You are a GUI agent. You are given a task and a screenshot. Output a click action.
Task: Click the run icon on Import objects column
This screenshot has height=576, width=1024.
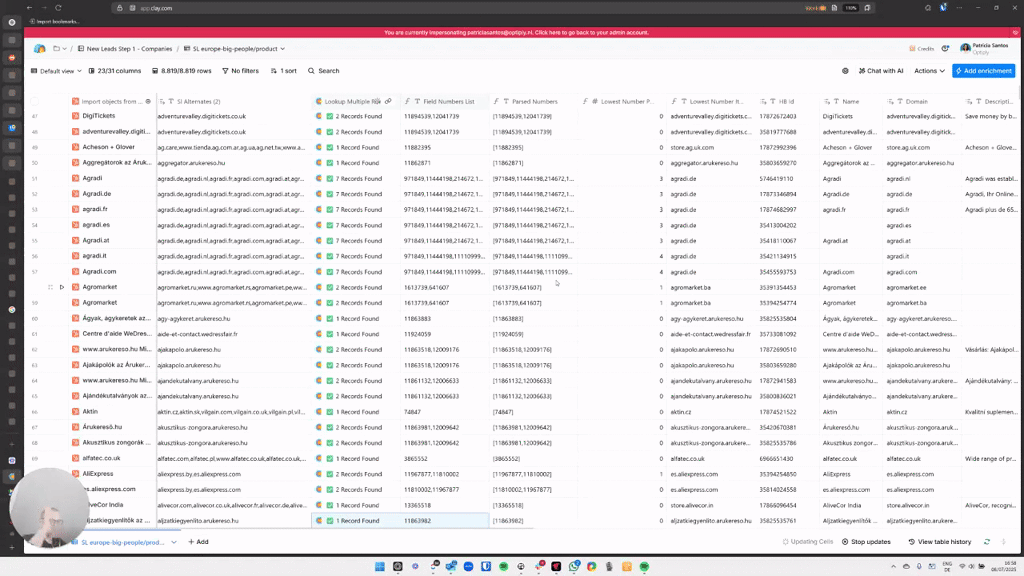pos(148,101)
